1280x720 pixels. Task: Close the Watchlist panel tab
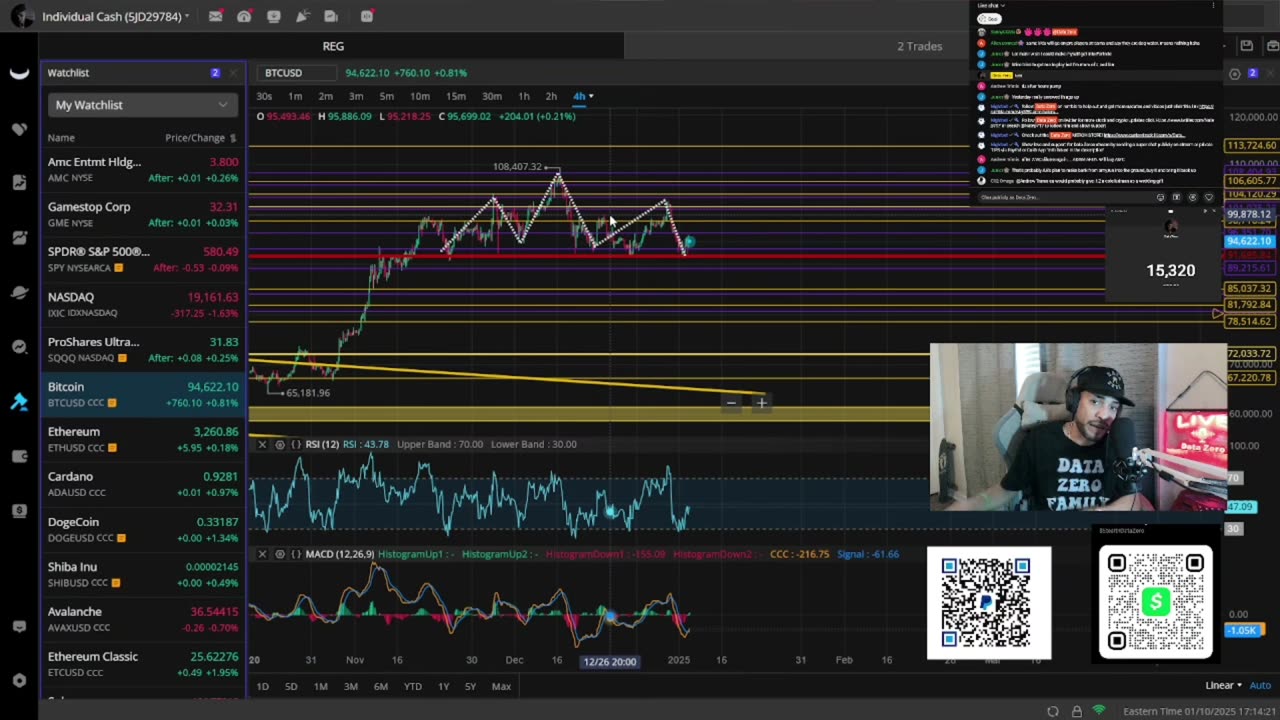[233, 73]
